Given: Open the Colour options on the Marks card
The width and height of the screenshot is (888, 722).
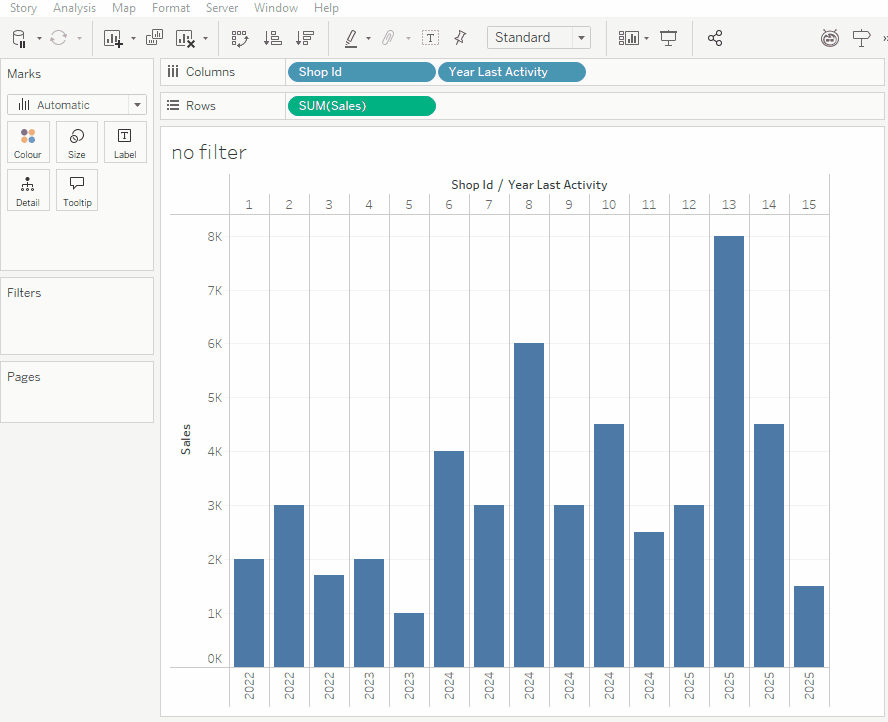Looking at the screenshot, I should pos(28,141).
